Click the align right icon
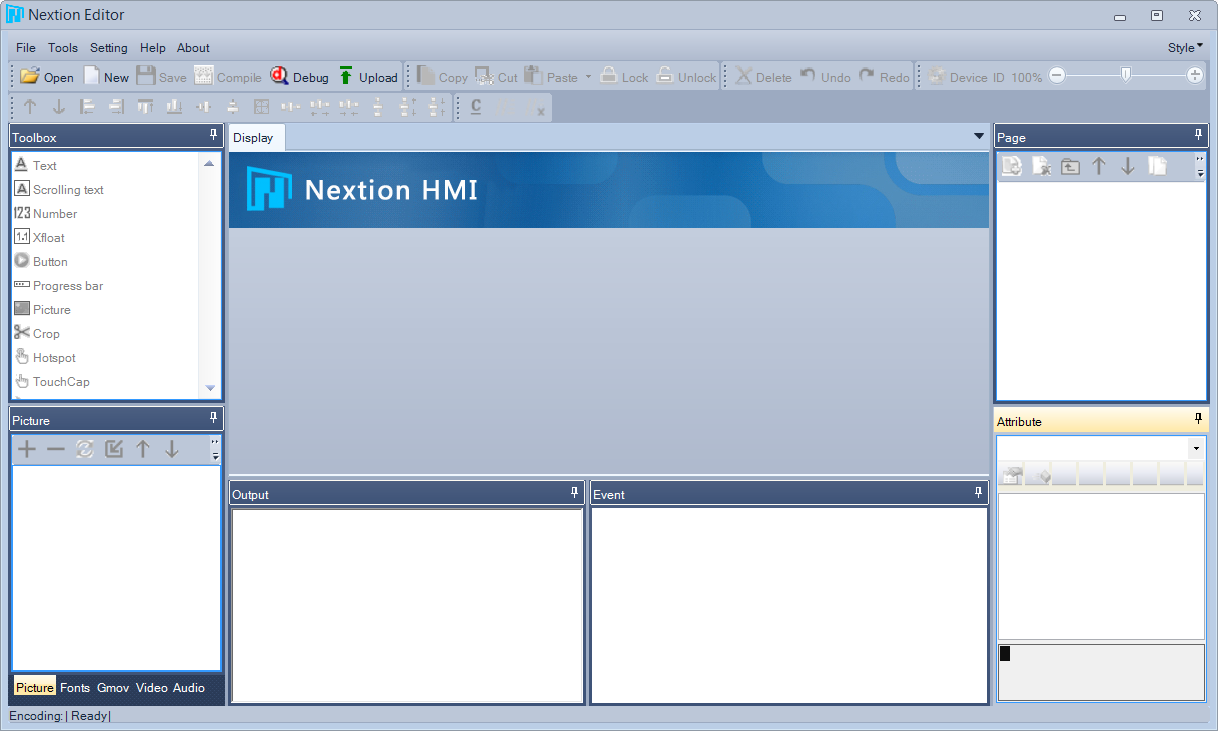Viewport: 1218px width, 731px height. click(117, 107)
